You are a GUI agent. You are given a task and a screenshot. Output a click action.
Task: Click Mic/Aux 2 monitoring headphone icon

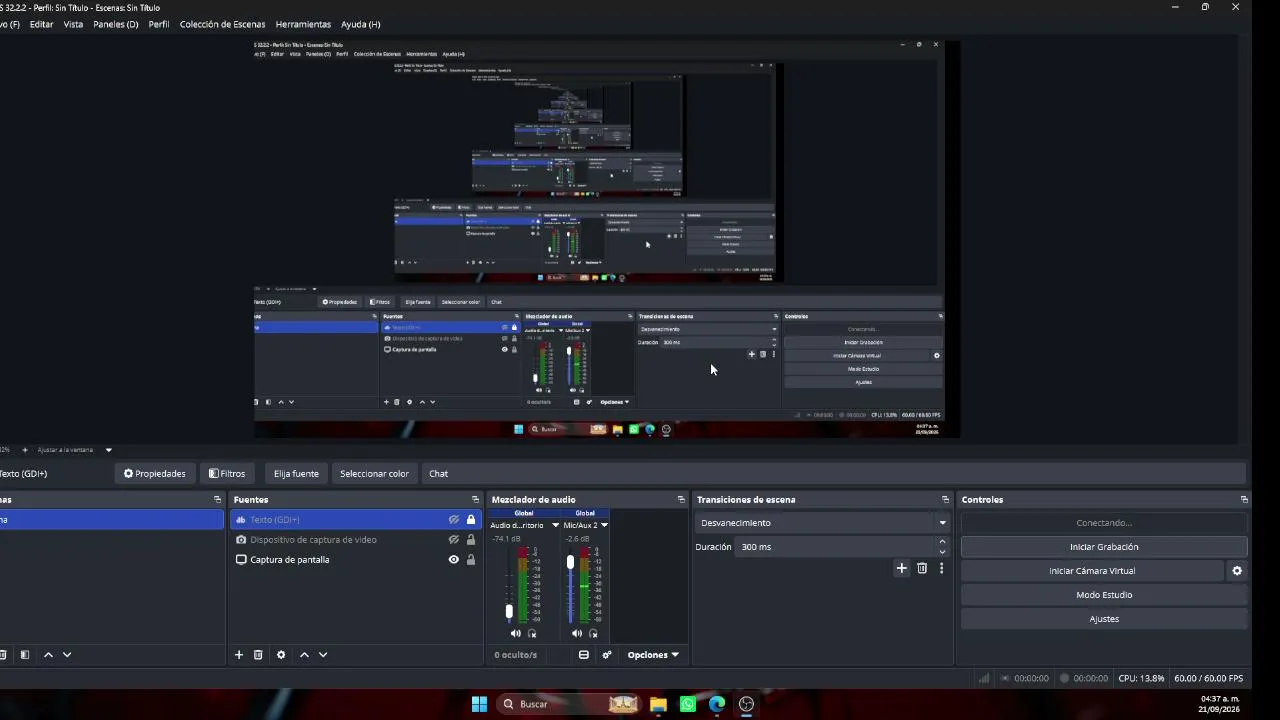pos(593,633)
